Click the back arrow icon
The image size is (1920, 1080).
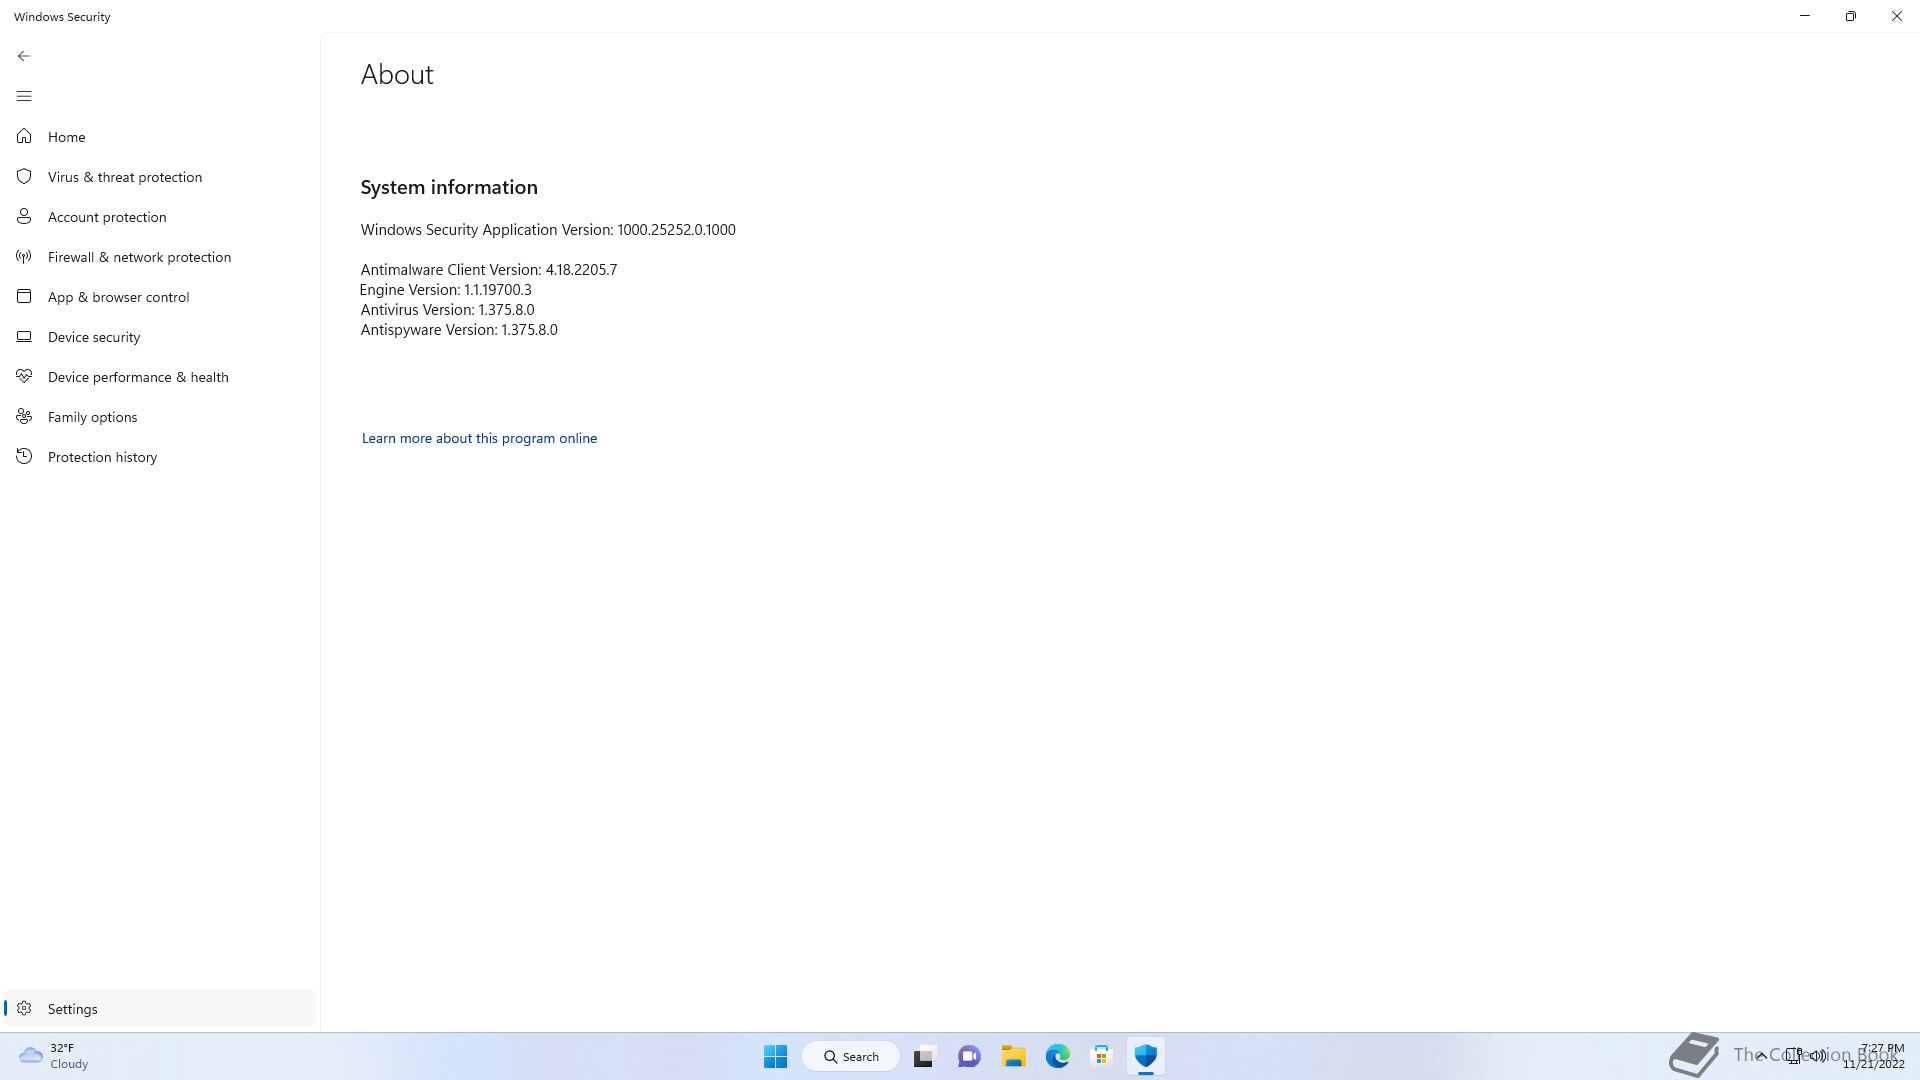(24, 56)
